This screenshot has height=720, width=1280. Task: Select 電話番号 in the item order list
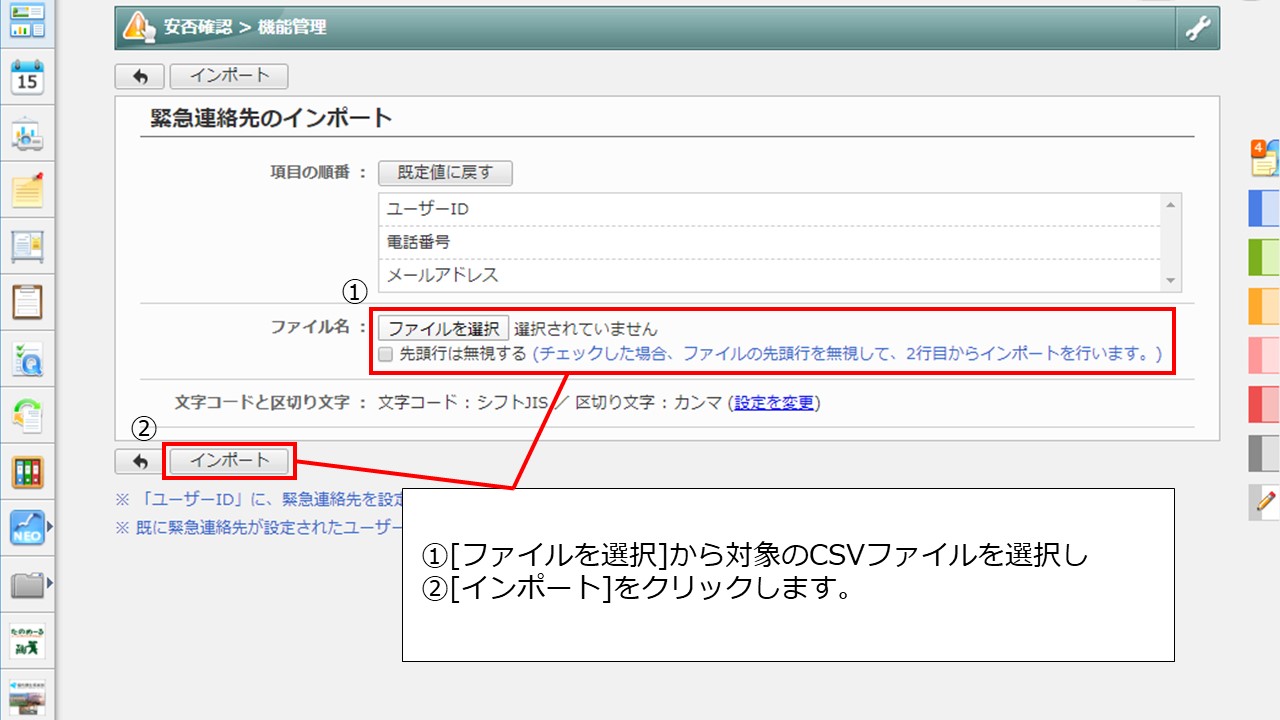(x=769, y=242)
